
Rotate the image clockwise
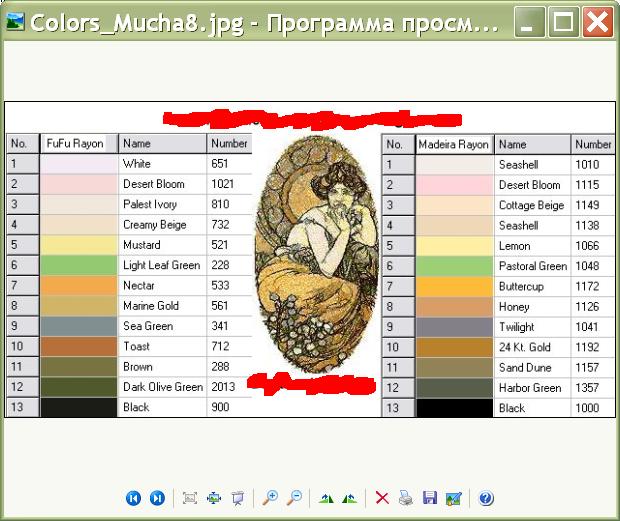click(326, 498)
